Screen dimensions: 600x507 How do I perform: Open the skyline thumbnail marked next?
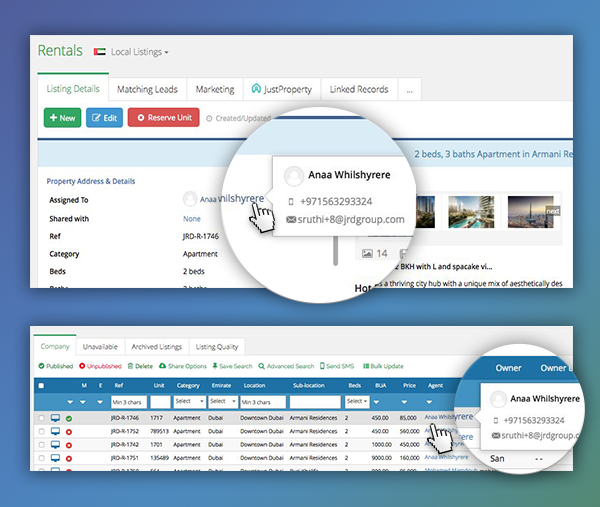click(531, 212)
